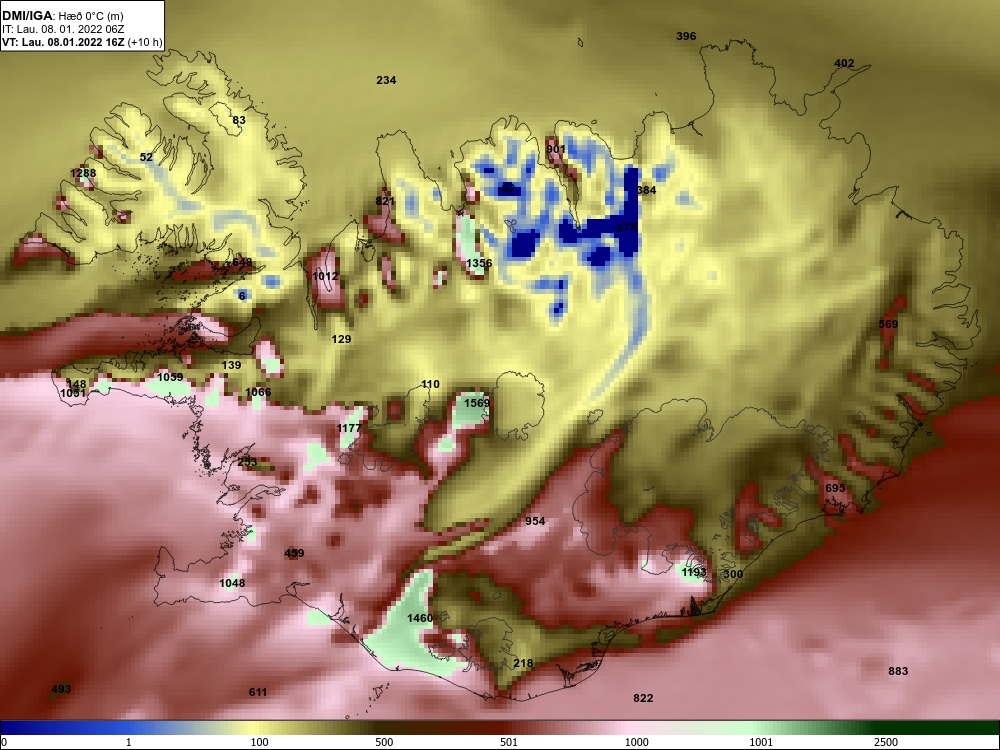1000x750 pixels.
Task: Click the map value 396
Action: (x=686, y=36)
